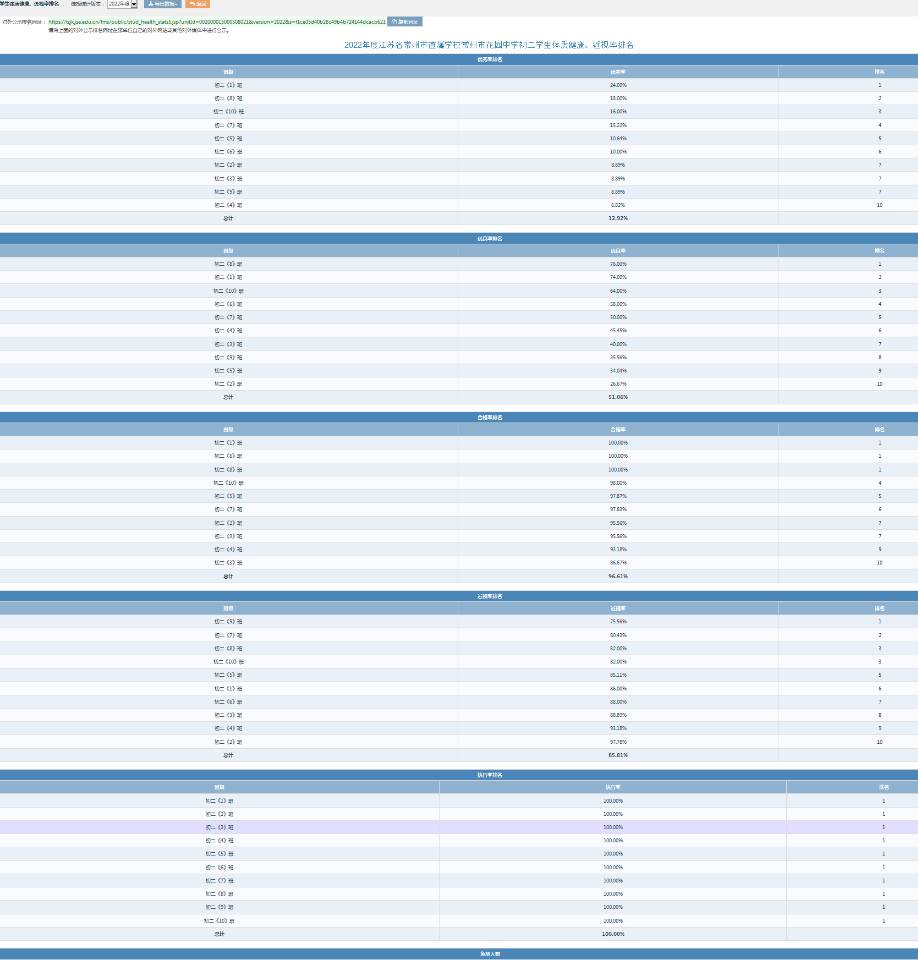Viewport: 918px width, 960px height.
Task: Select the 64.00% value in second table
Action: [618, 291]
